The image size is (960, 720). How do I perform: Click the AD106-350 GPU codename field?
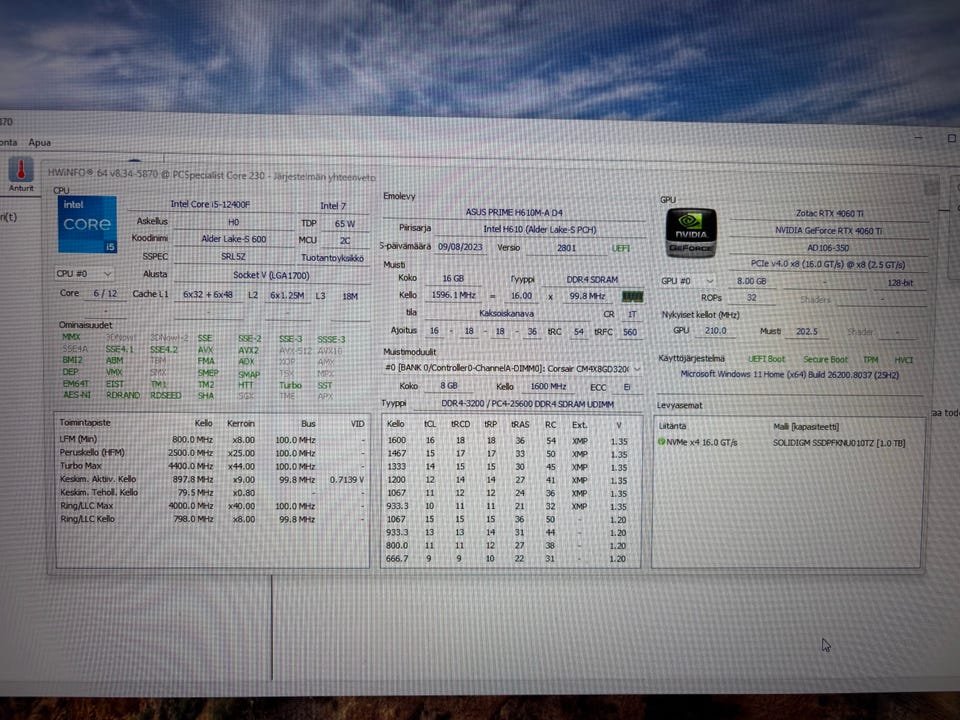tap(828, 248)
